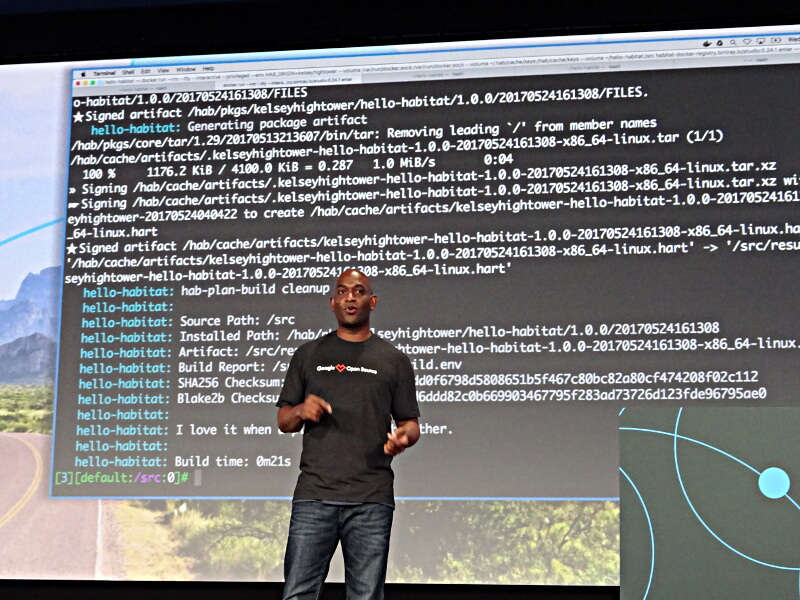Screen dimensions: 800x600
Task: Click 'Generating package artifact' text
Action: tap(277, 123)
